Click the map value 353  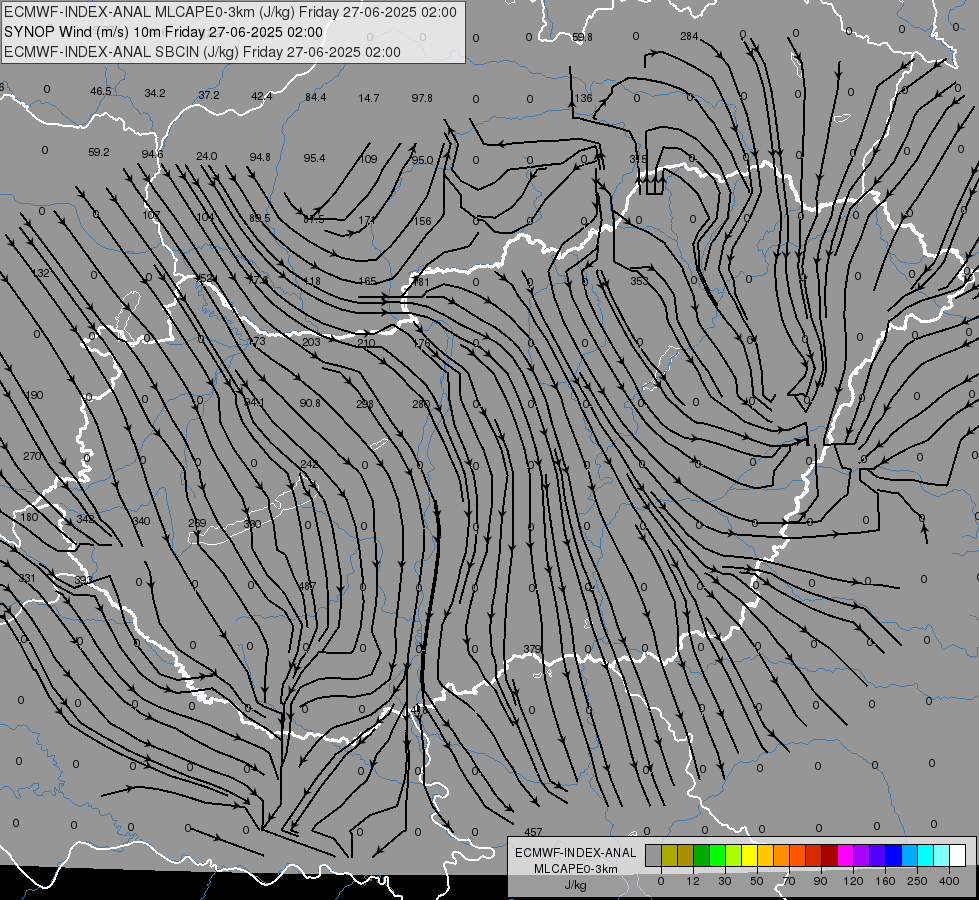click(x=639, y=281)
